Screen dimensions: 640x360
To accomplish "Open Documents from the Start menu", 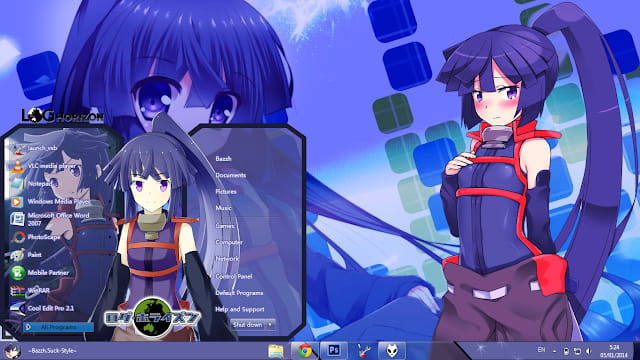I will [x=231, y=175].
